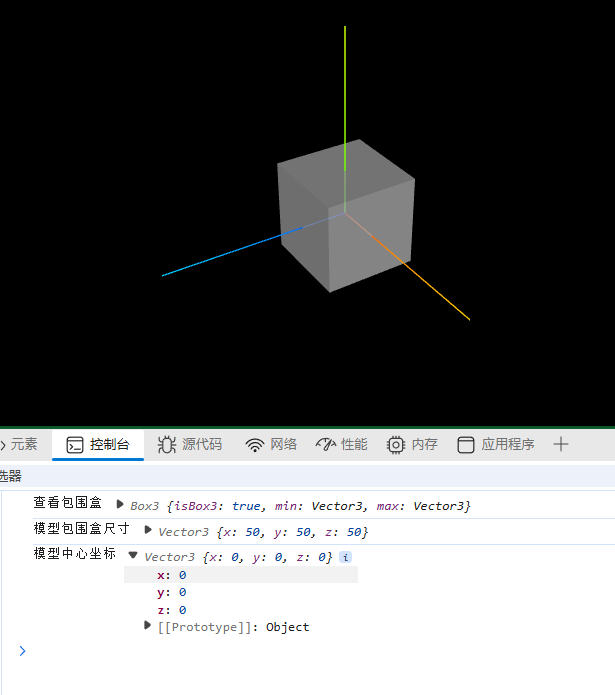The width and height of the screenshot is (615, 695).
Task: Select the z: 0 property row
Action: click(172, 610)
